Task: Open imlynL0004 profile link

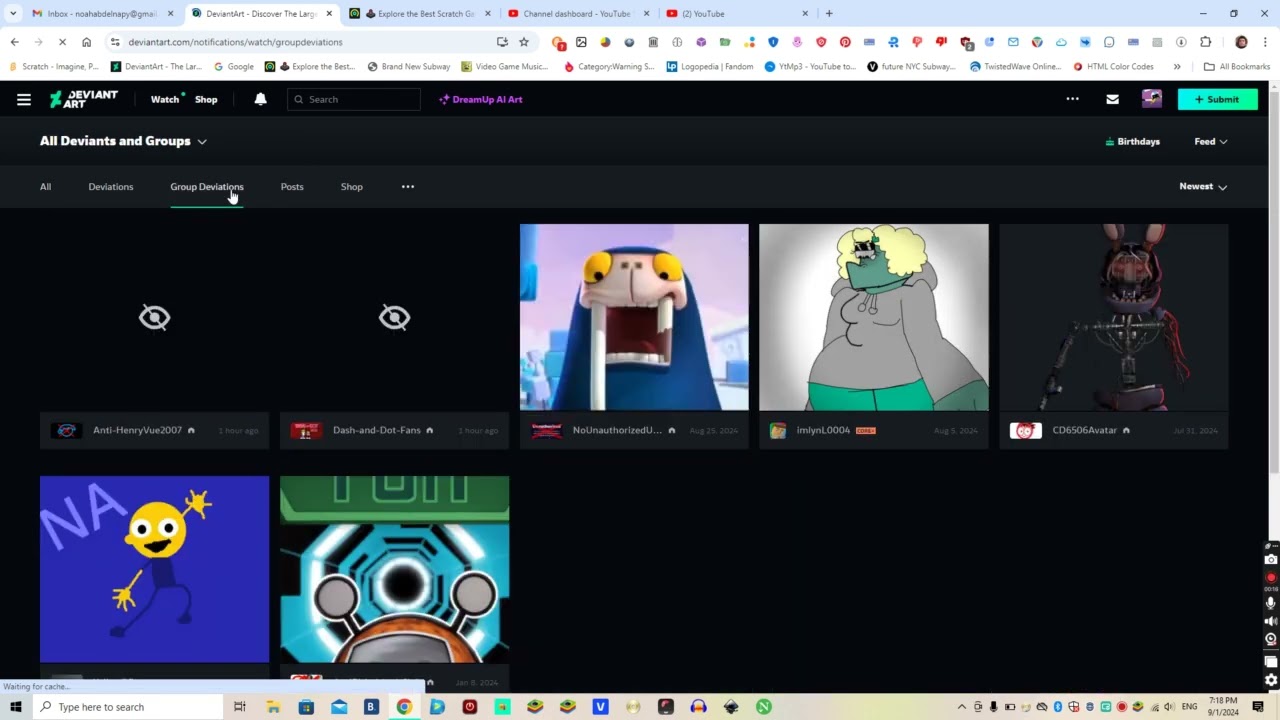Action: (823, 430)
